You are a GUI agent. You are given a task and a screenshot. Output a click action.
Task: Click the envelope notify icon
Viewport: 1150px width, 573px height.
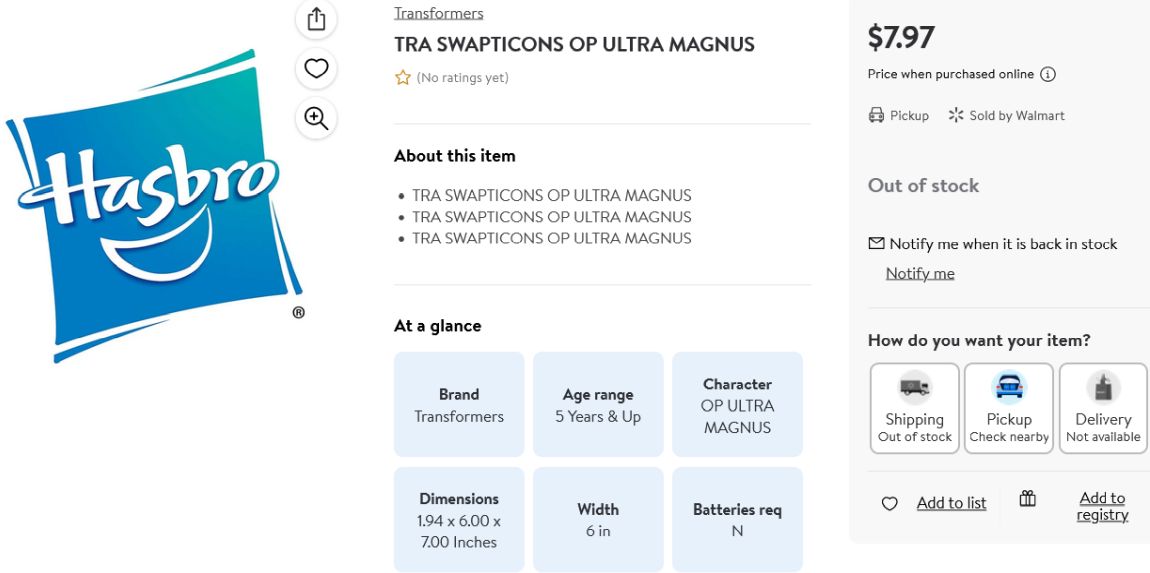pos(876,243)
